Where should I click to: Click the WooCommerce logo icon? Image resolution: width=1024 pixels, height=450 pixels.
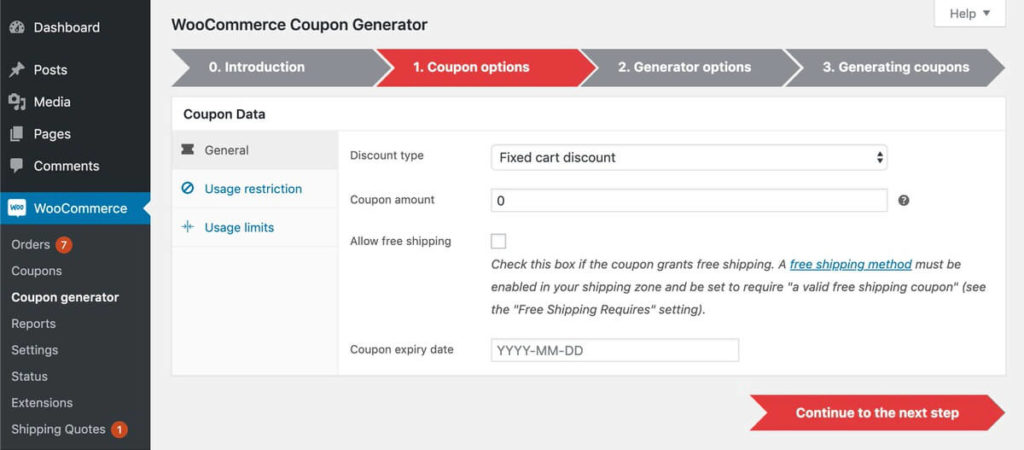[17, 208]
